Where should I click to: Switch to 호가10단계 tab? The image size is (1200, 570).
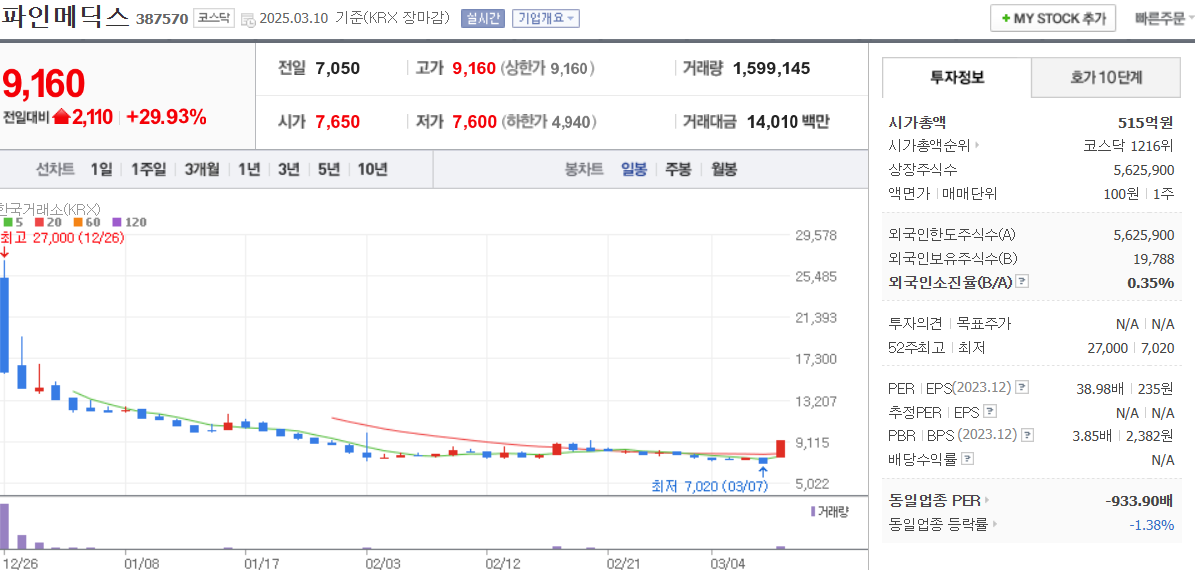(x=1106, y=77)
